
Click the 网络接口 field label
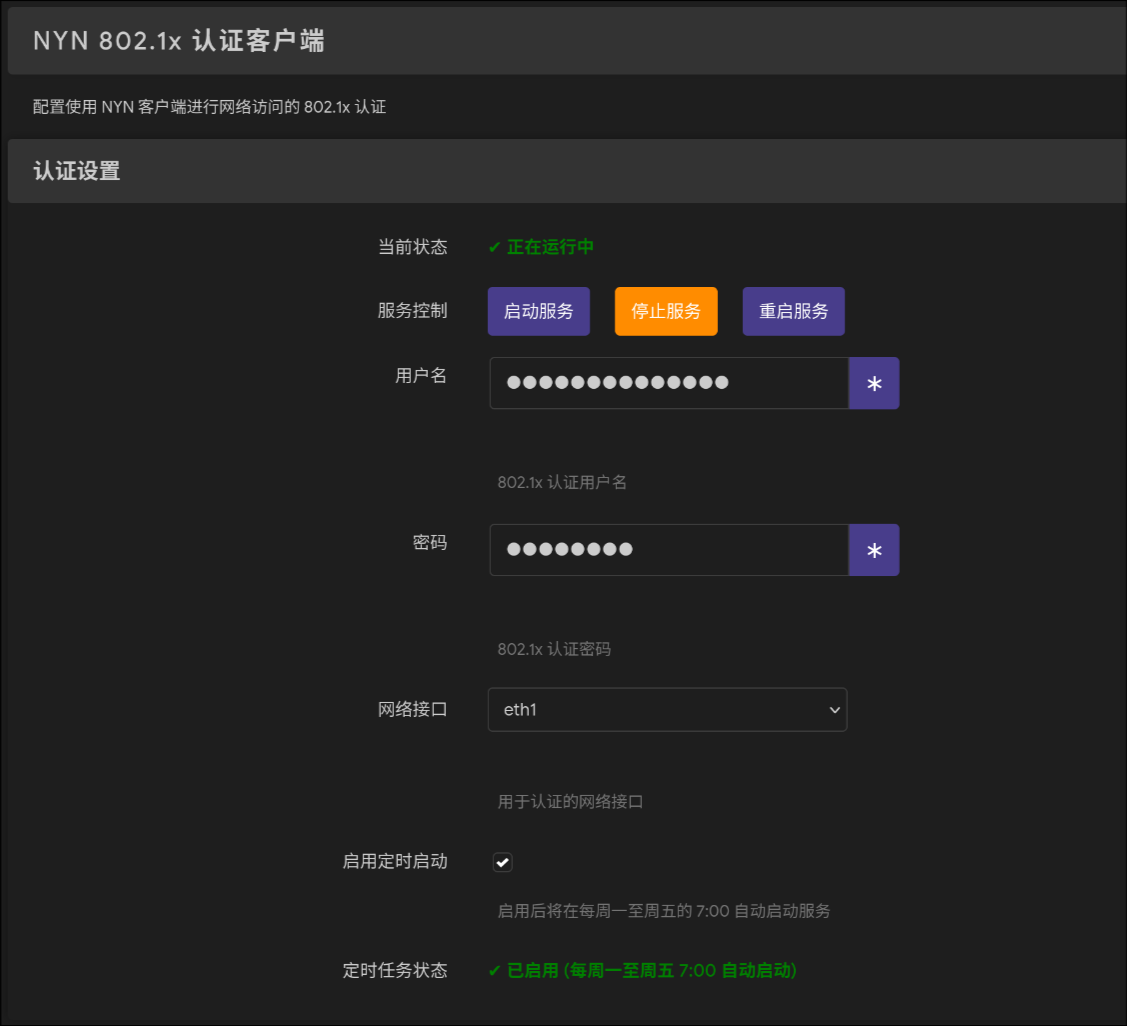pyautogui.click(x=412, y=709)
